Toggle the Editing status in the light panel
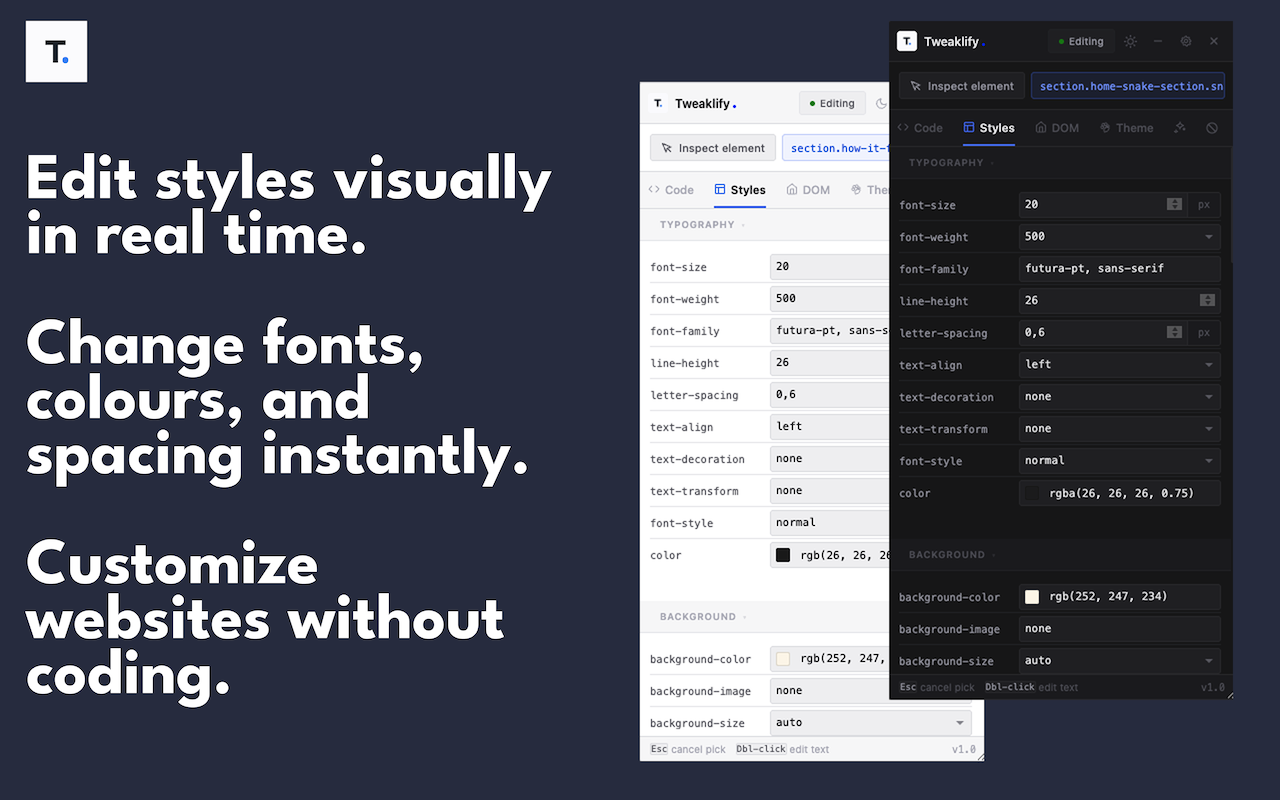Screen dimensions: 1280x800 831,103
